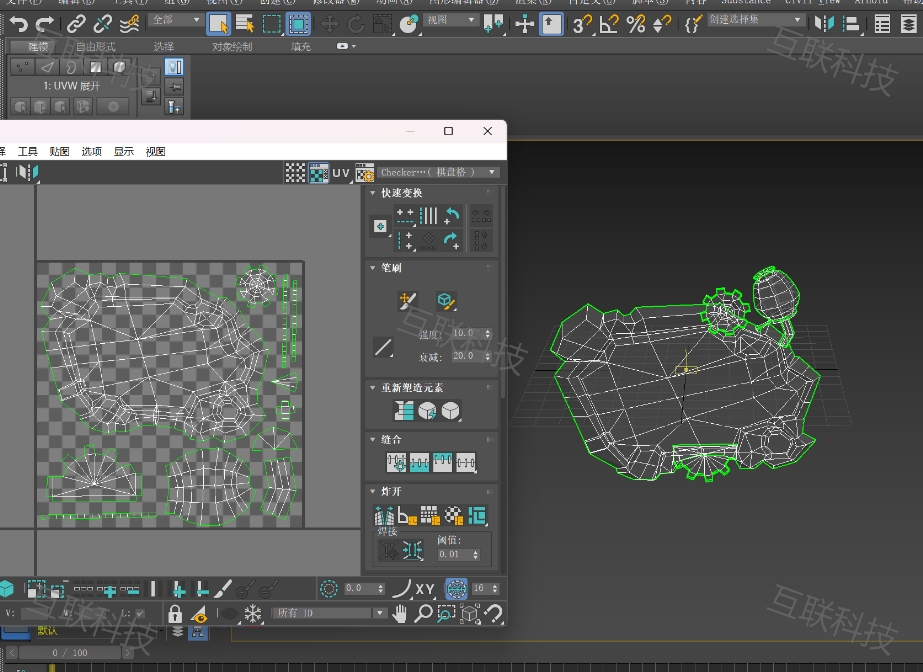Viewport: 923px width, 672px height.
Task: Open the 创建选择集 named selection dropdown
Action: pyautogui.click(x=755, y=20)
